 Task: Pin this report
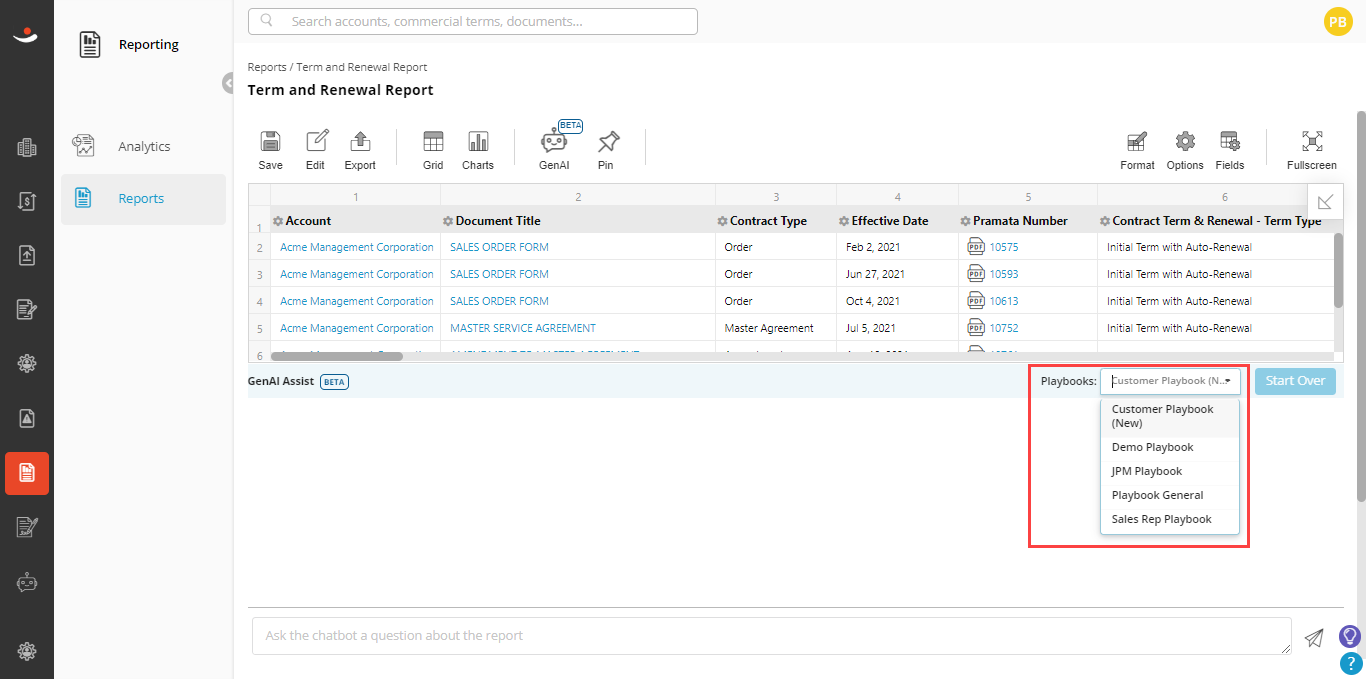click(607, 141)
